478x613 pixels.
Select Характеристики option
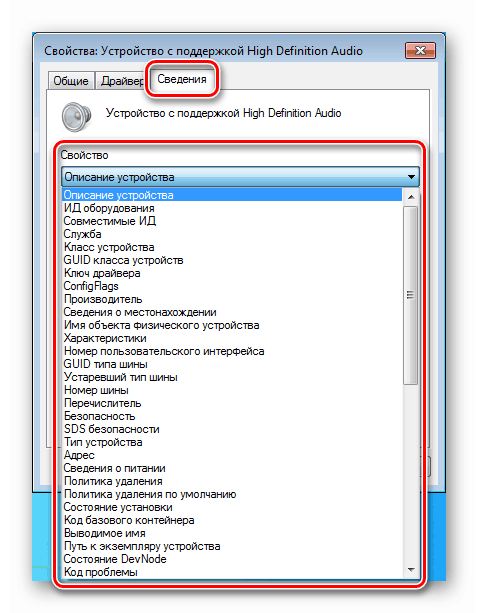click(232, 338)
